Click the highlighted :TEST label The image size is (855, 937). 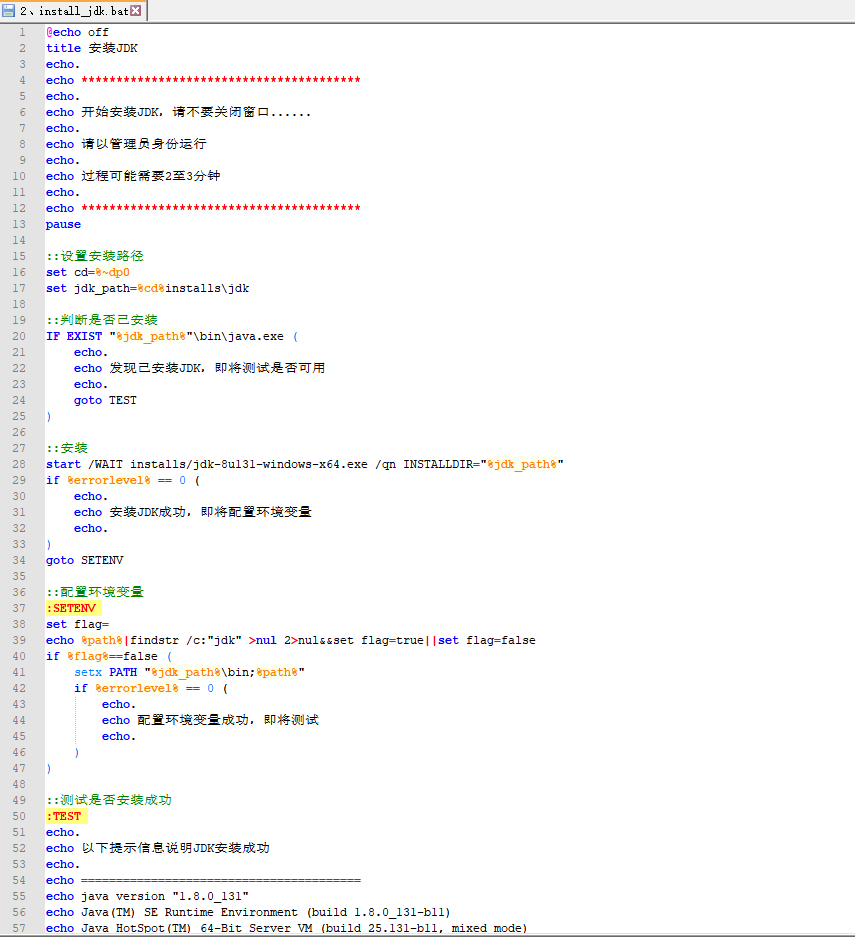[x=63, y=815]
